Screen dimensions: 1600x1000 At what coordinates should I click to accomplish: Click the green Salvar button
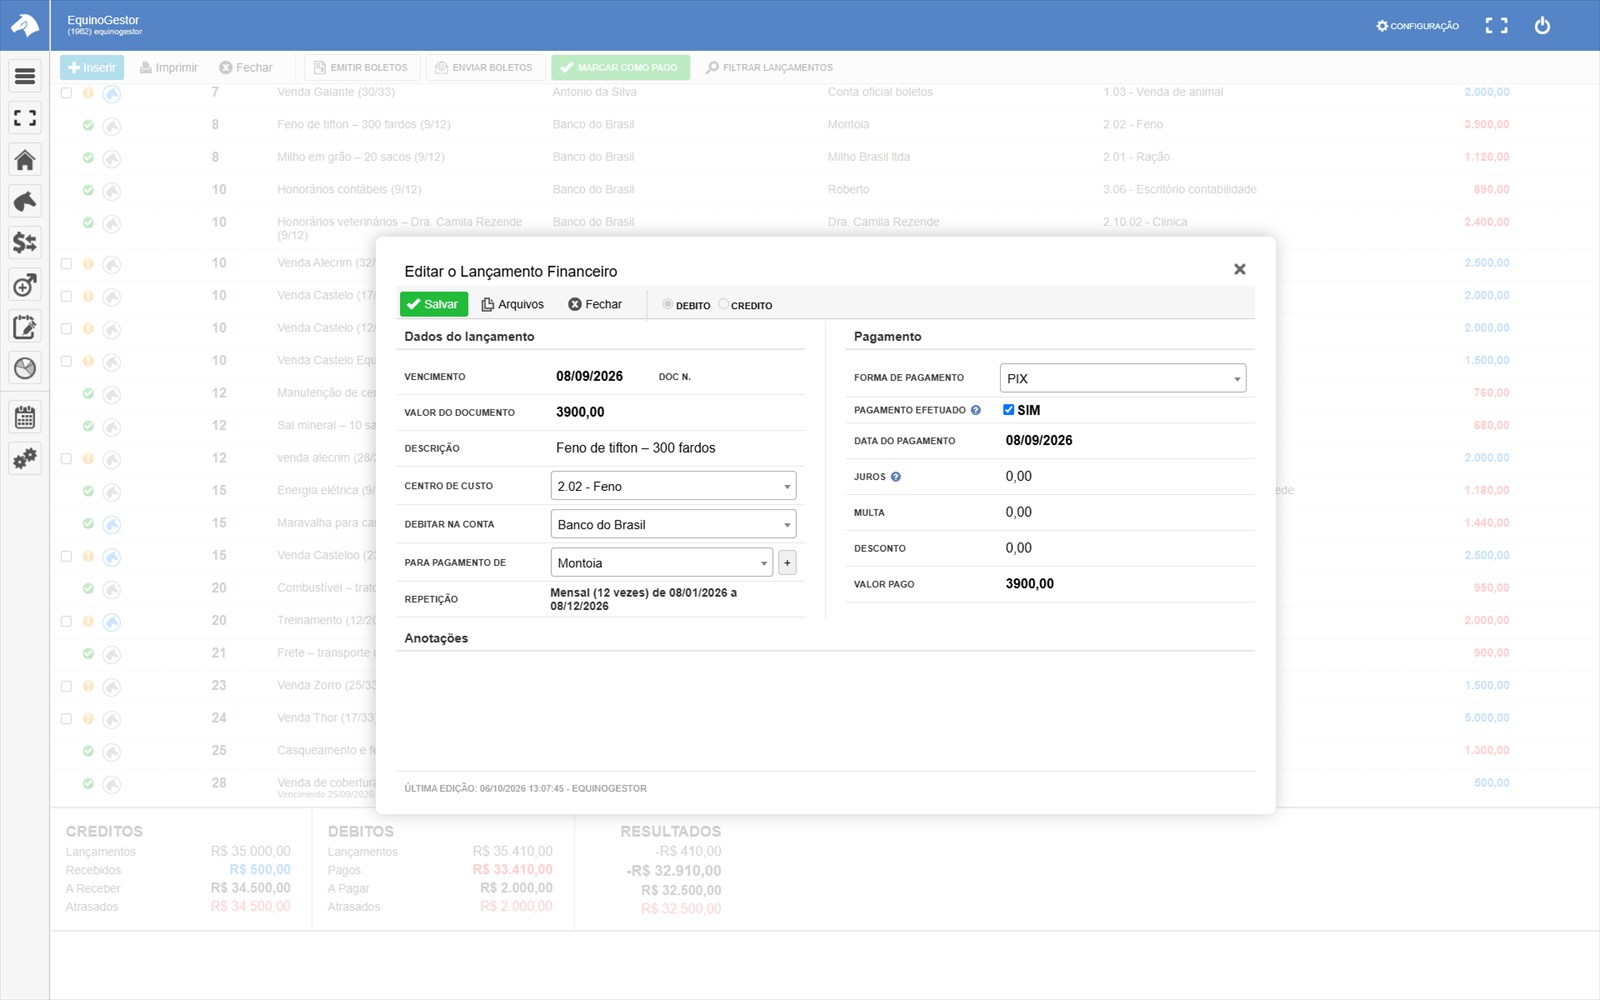(434, 304)
